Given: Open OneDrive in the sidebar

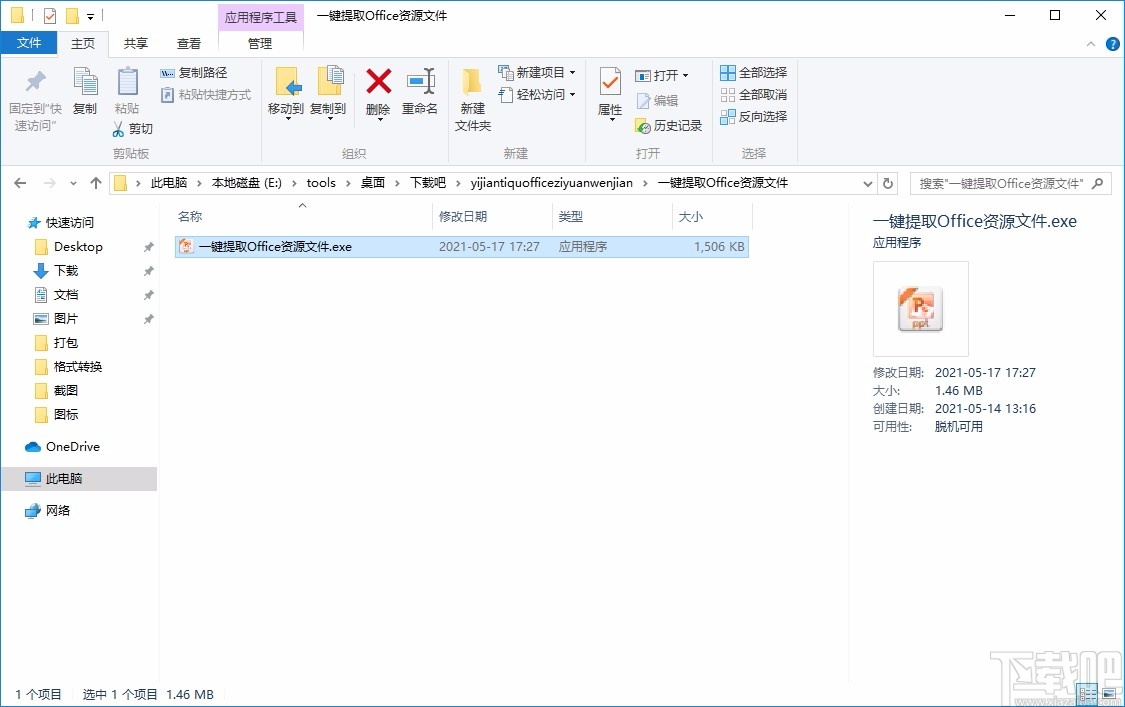Looking at the screenshot, I should point(70,446).
